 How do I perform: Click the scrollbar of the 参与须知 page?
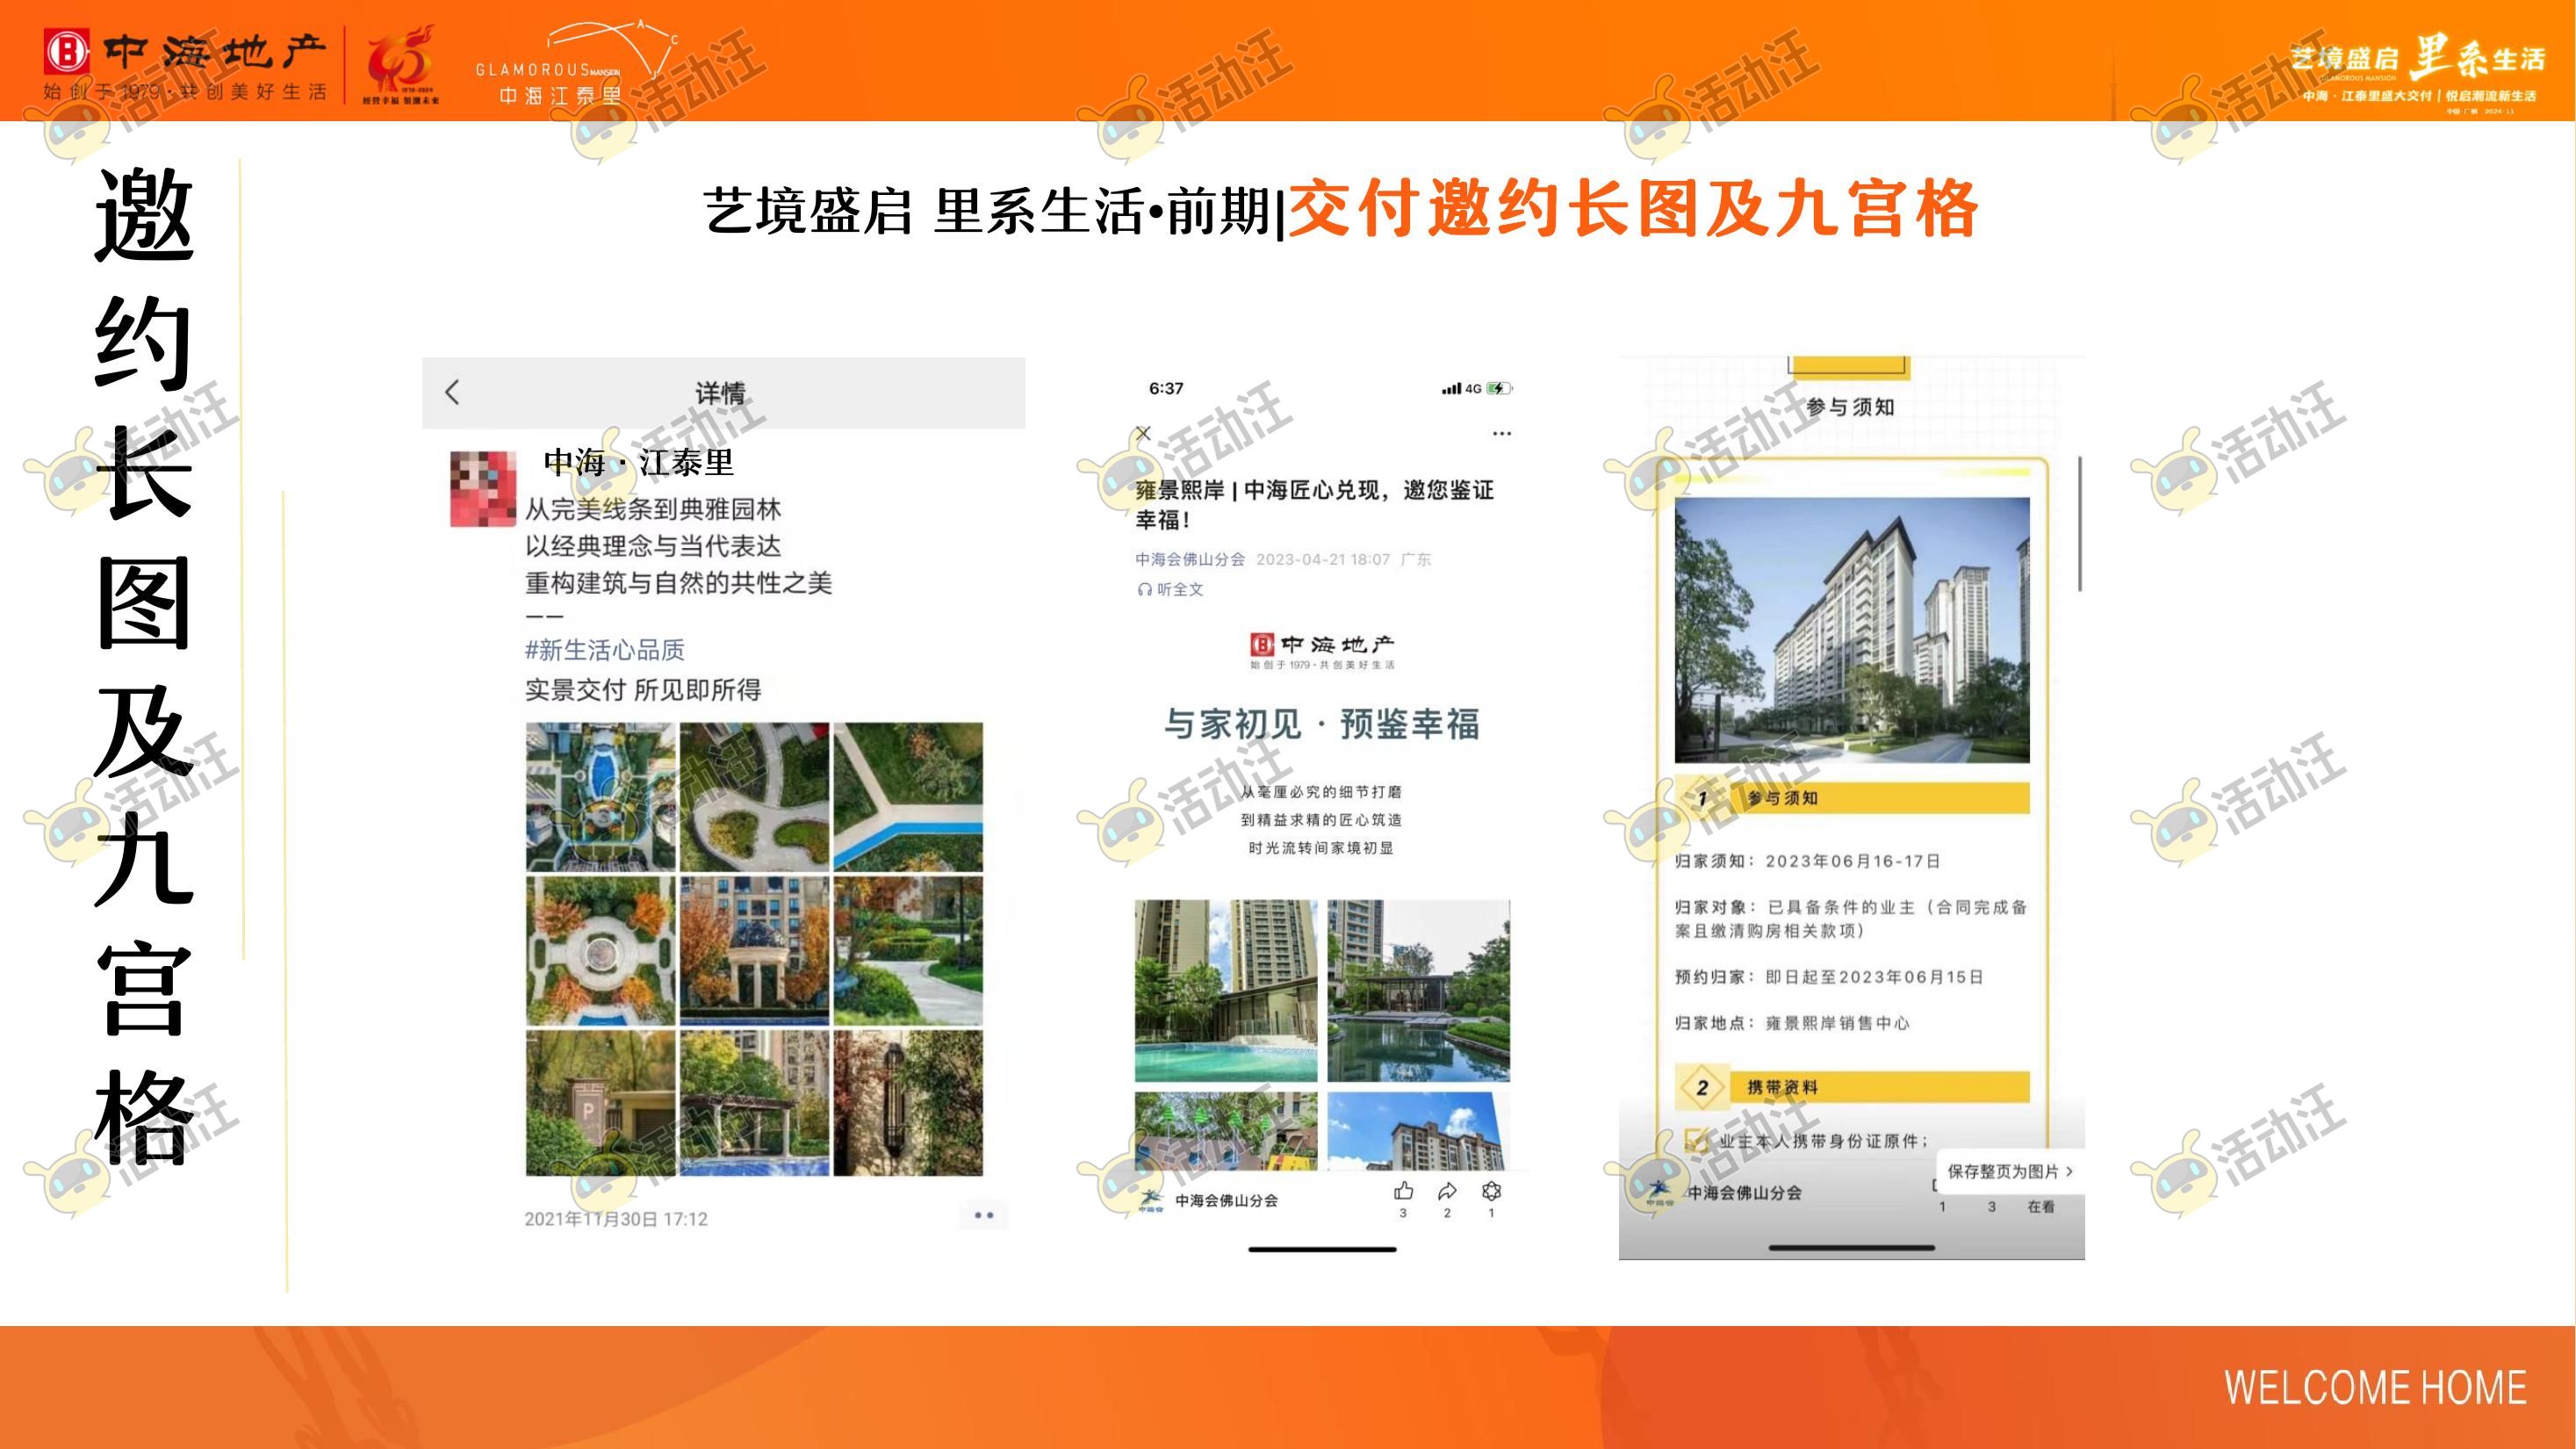click(x=2080, y=524)
